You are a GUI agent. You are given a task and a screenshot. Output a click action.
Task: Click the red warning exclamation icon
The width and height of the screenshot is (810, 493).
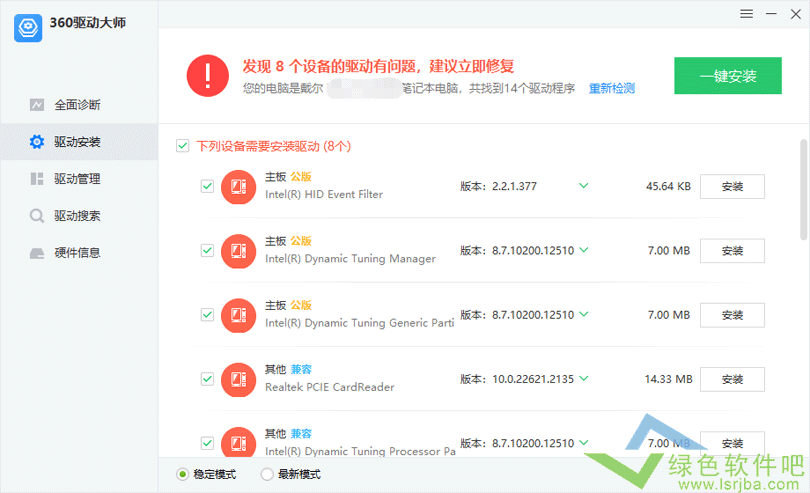pyautogui.click(x=207, y=75)
